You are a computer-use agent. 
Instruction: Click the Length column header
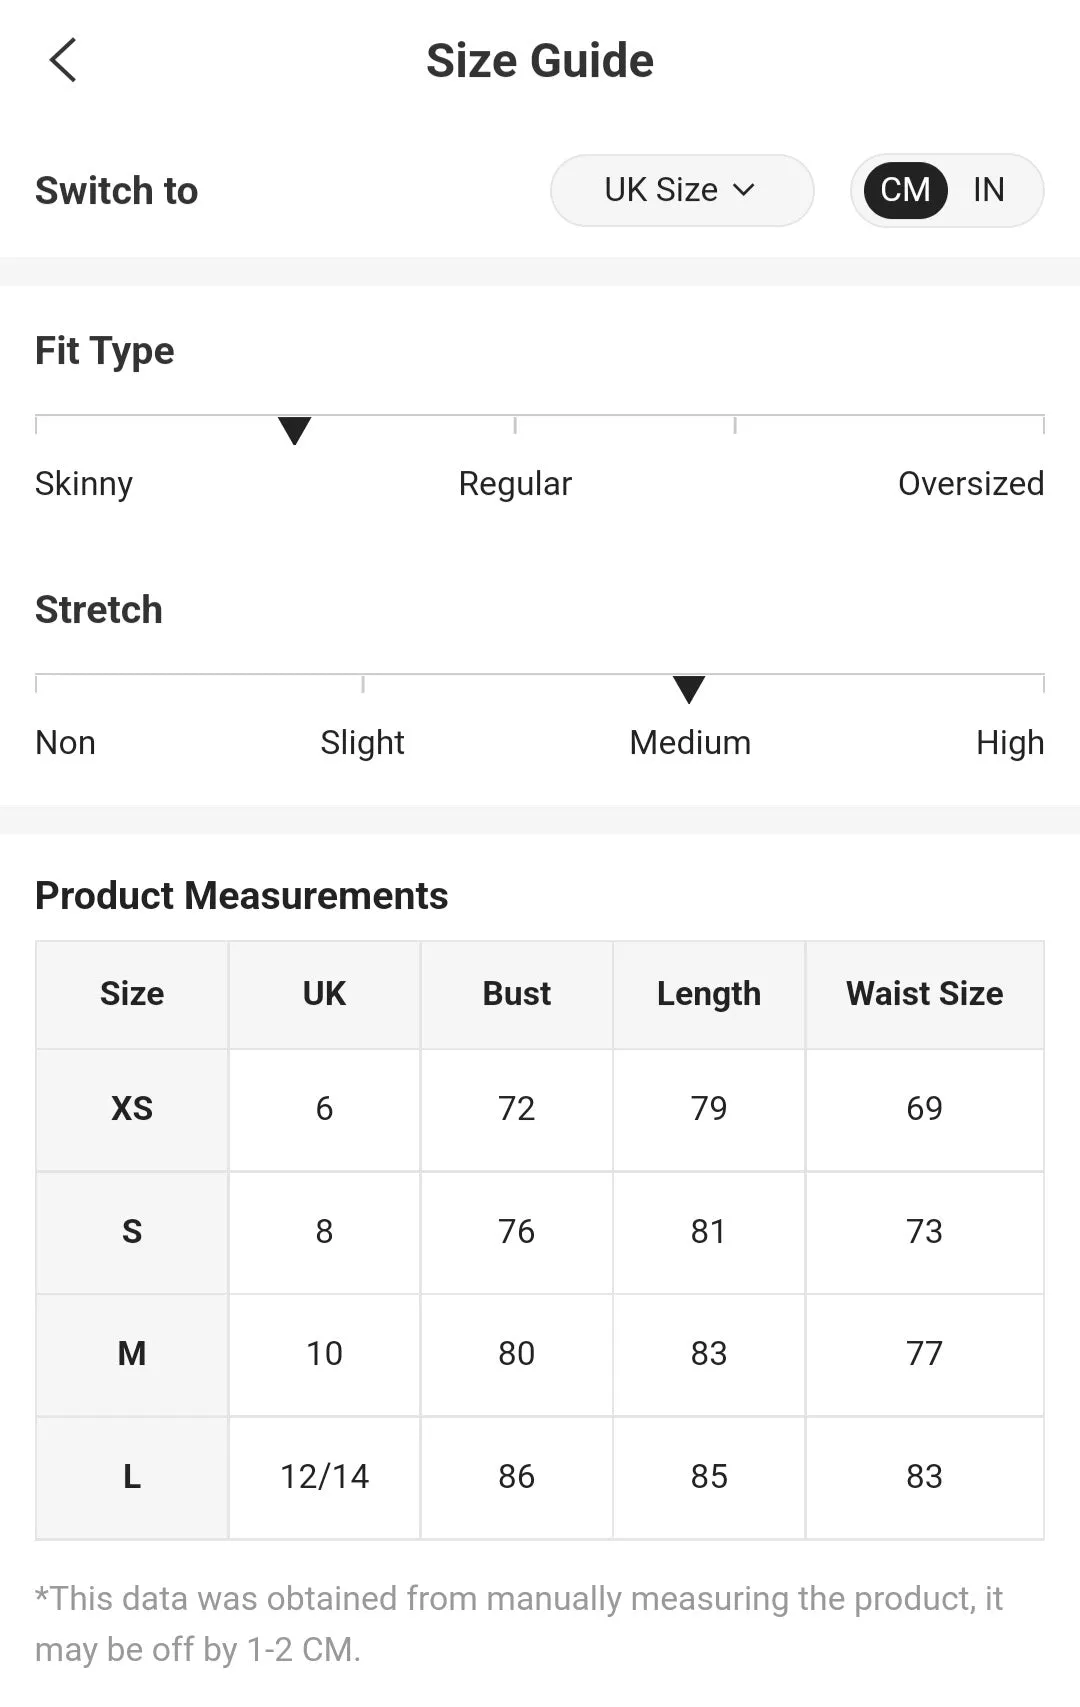[709, 994]
